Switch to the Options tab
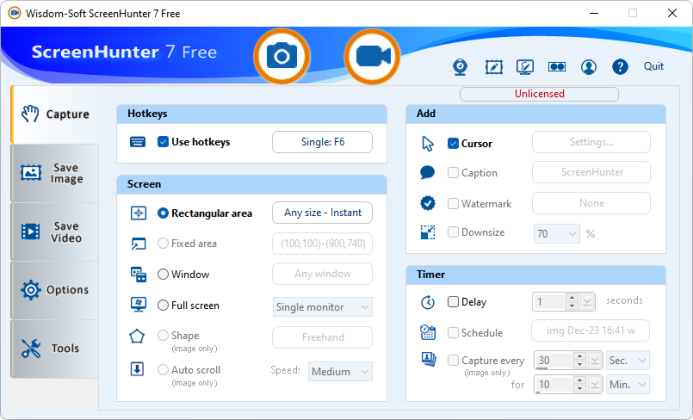Viewport: 693px width, 420px height. [x=54, y=290]
